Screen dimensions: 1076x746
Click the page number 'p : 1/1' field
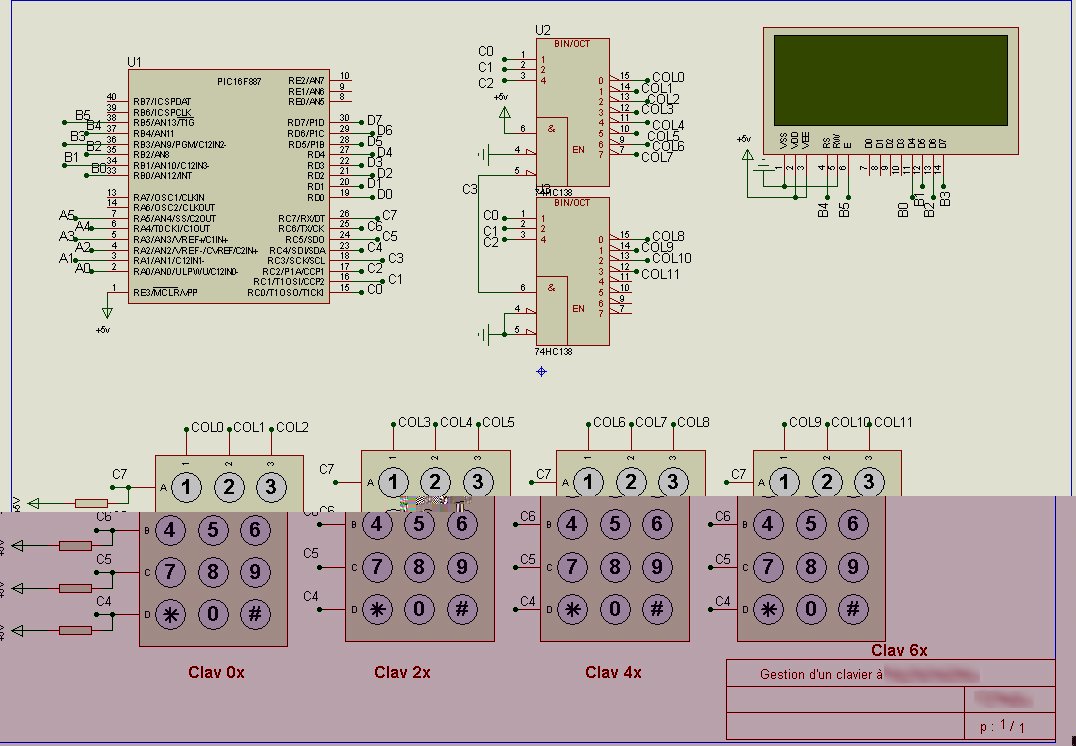pos(1003,725)
